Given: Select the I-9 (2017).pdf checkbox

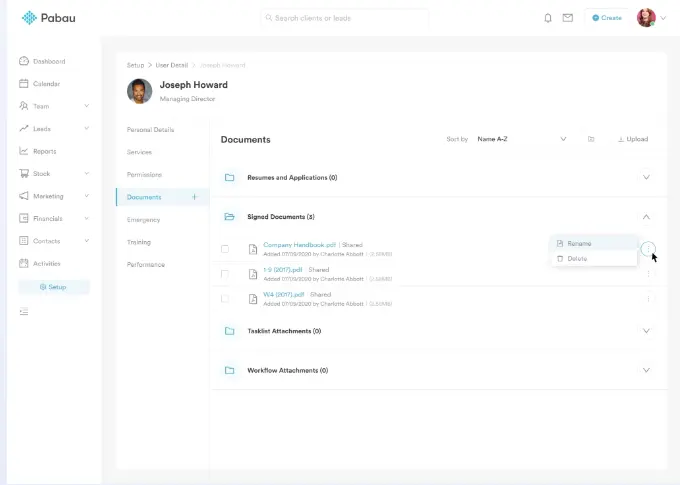Looking at the screenshot, I should point(225,274).
